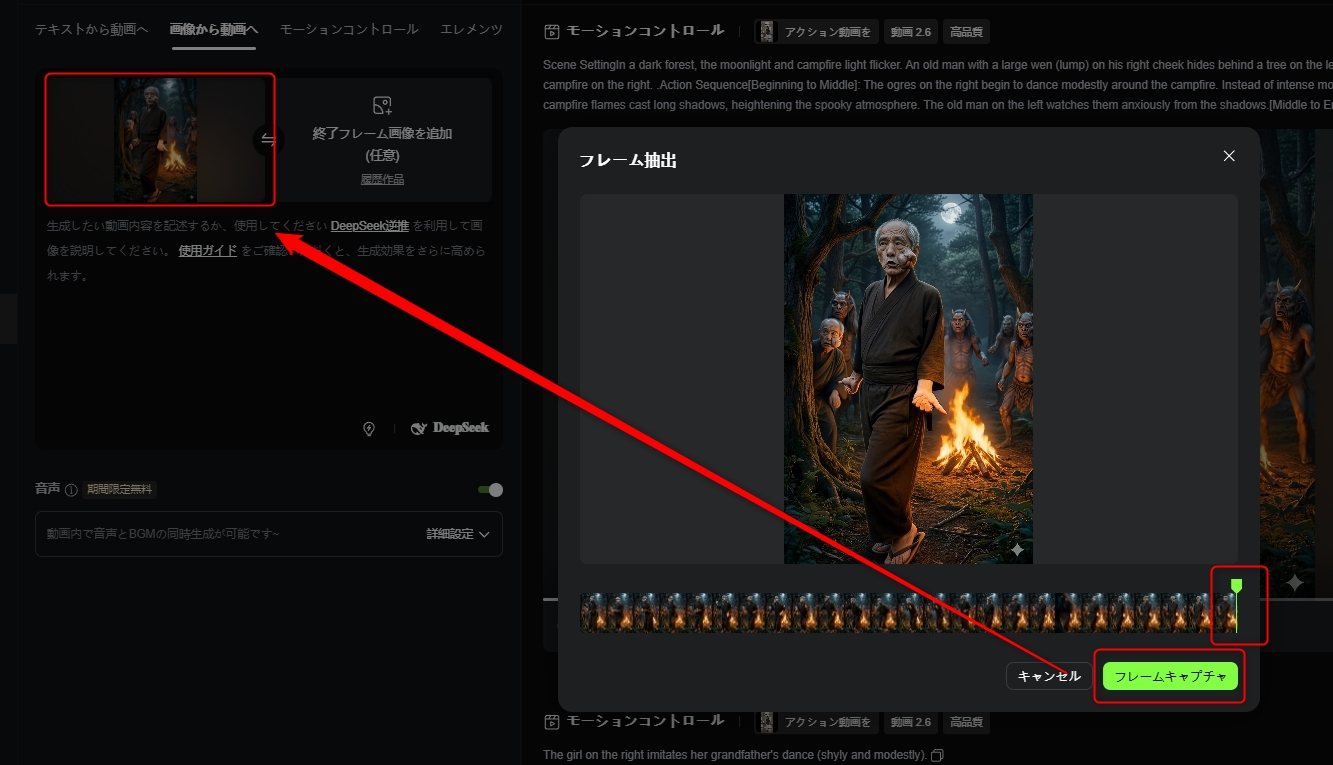Select the エレメンツ tab
The width and height of the screenshot is (1333, 765).
pyautogui.click(x=471, y=30)
